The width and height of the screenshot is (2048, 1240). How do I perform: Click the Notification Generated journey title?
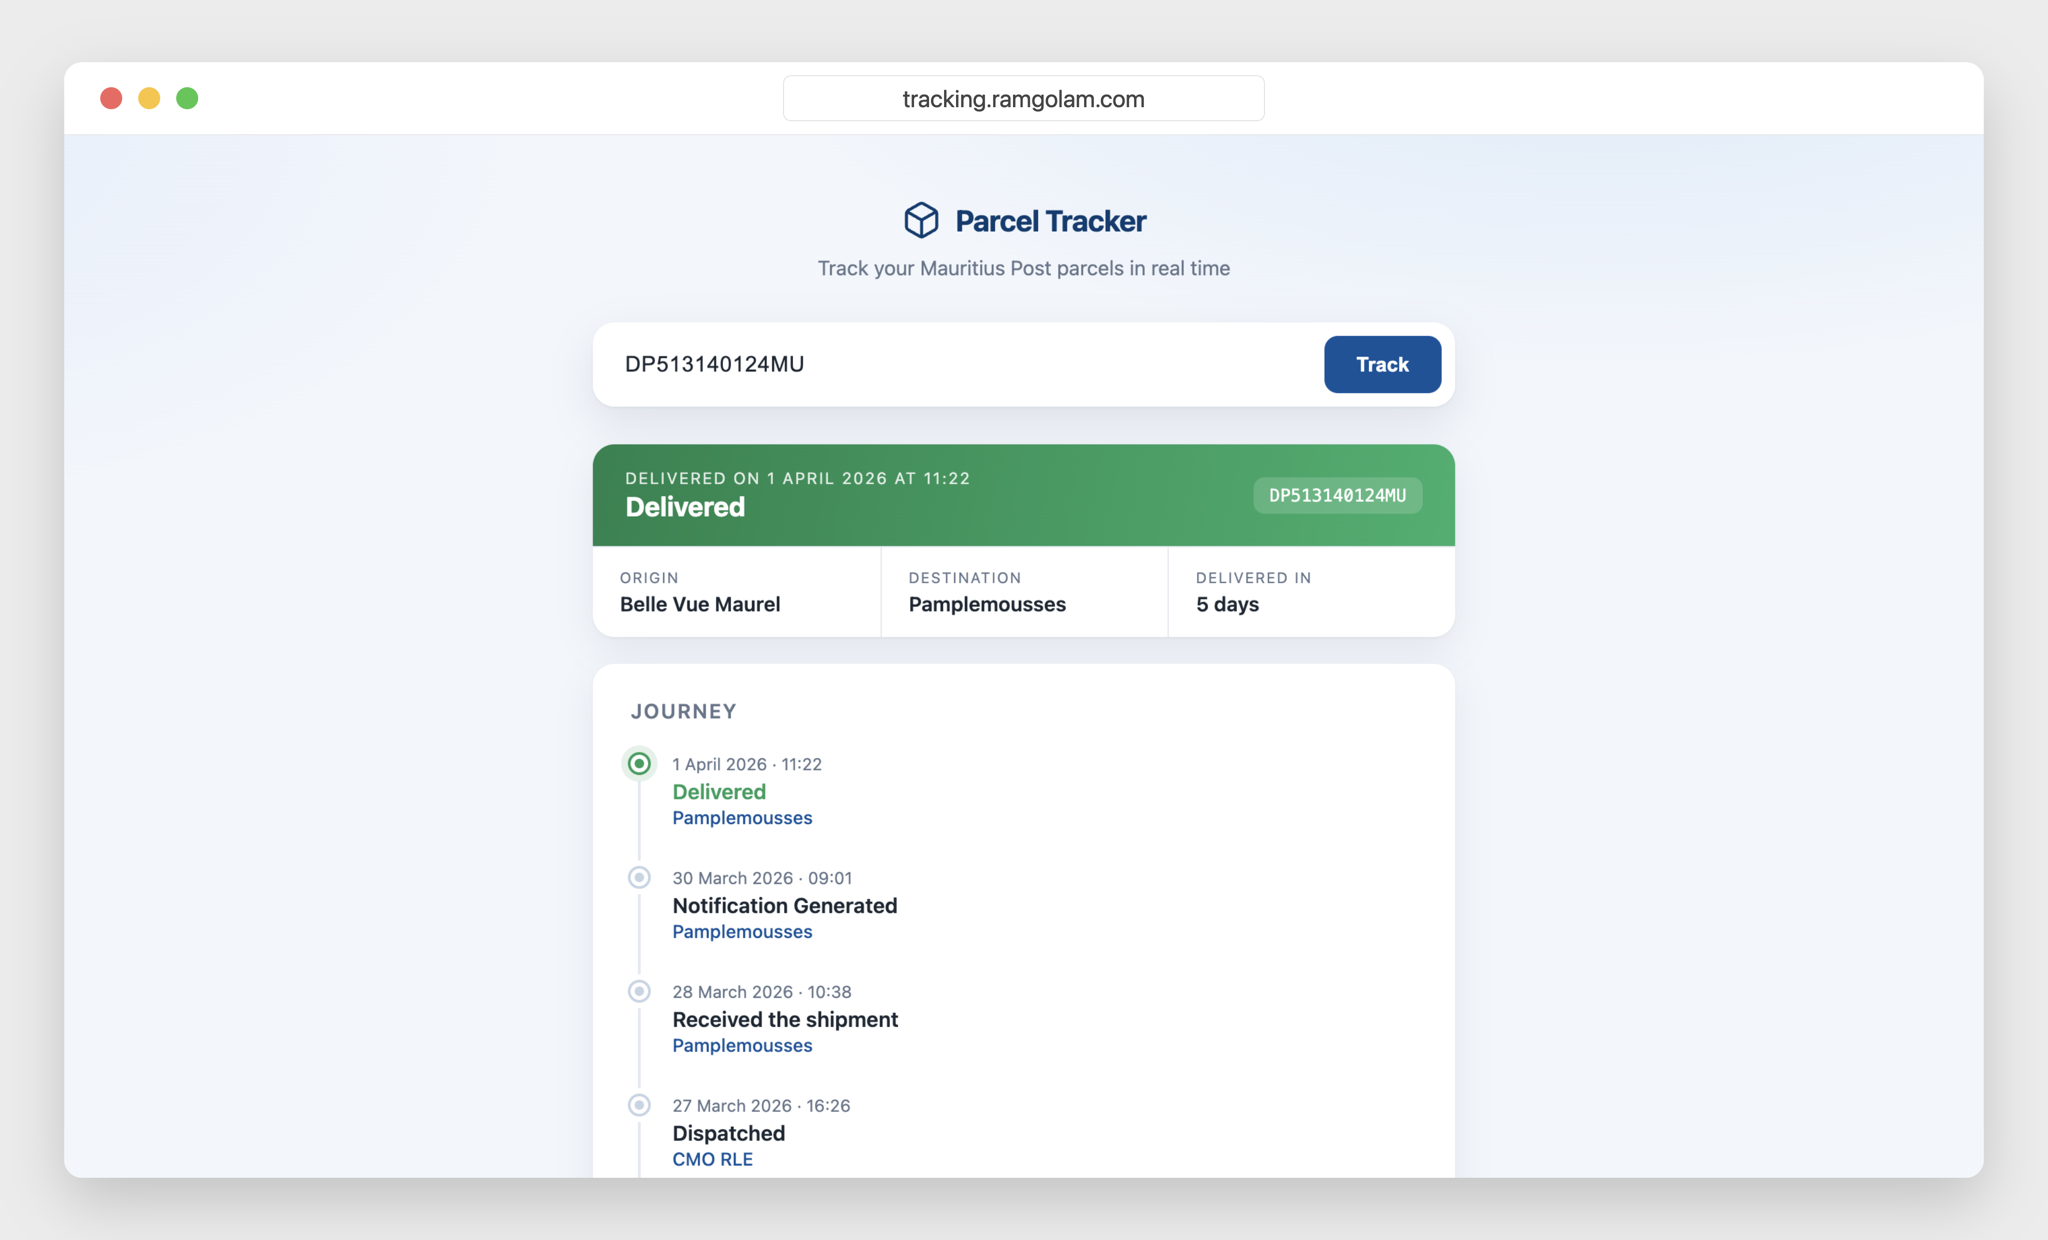click(x=785, y=906)
